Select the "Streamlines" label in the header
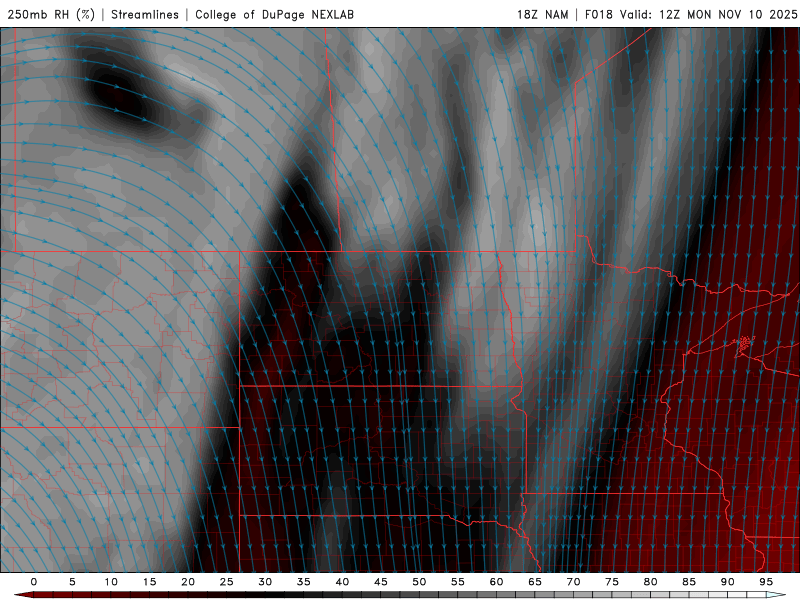800x600 pixels. tap(145, 14)
